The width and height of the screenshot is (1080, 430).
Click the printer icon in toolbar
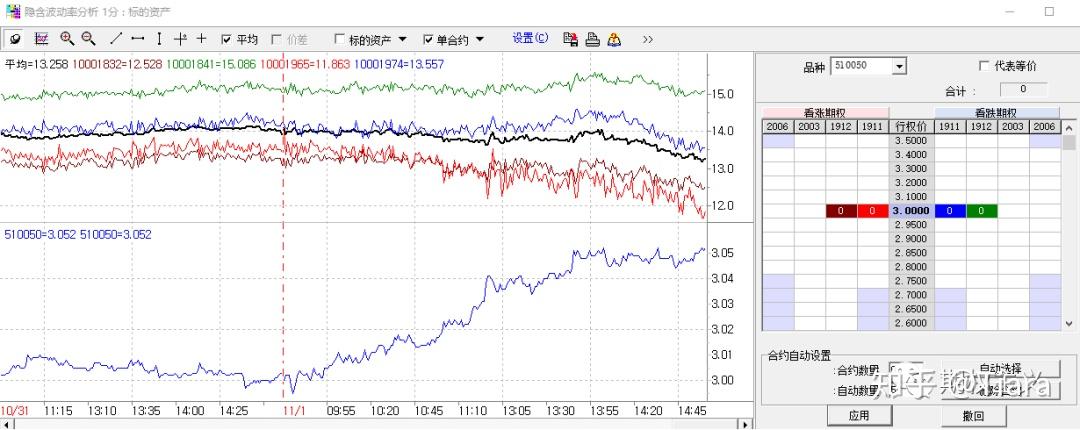click(592, 39)
